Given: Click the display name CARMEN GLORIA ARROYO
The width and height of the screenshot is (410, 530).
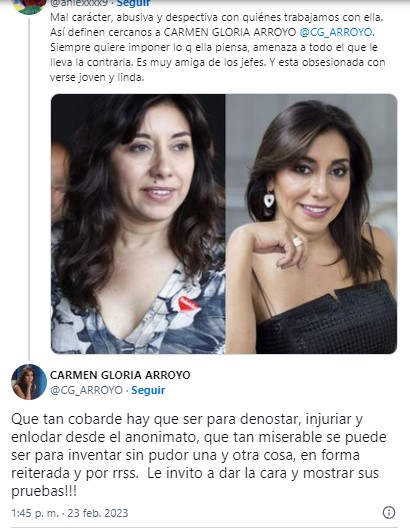Looking at the screenshot, I should coord(120,375).
